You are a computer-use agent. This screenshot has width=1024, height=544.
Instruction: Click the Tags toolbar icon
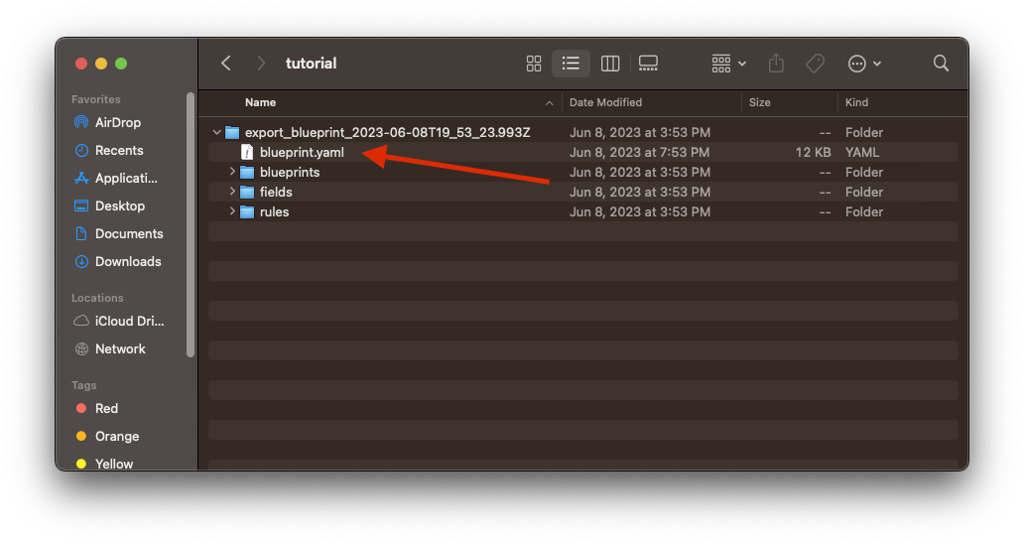click(x=815, y=63)
